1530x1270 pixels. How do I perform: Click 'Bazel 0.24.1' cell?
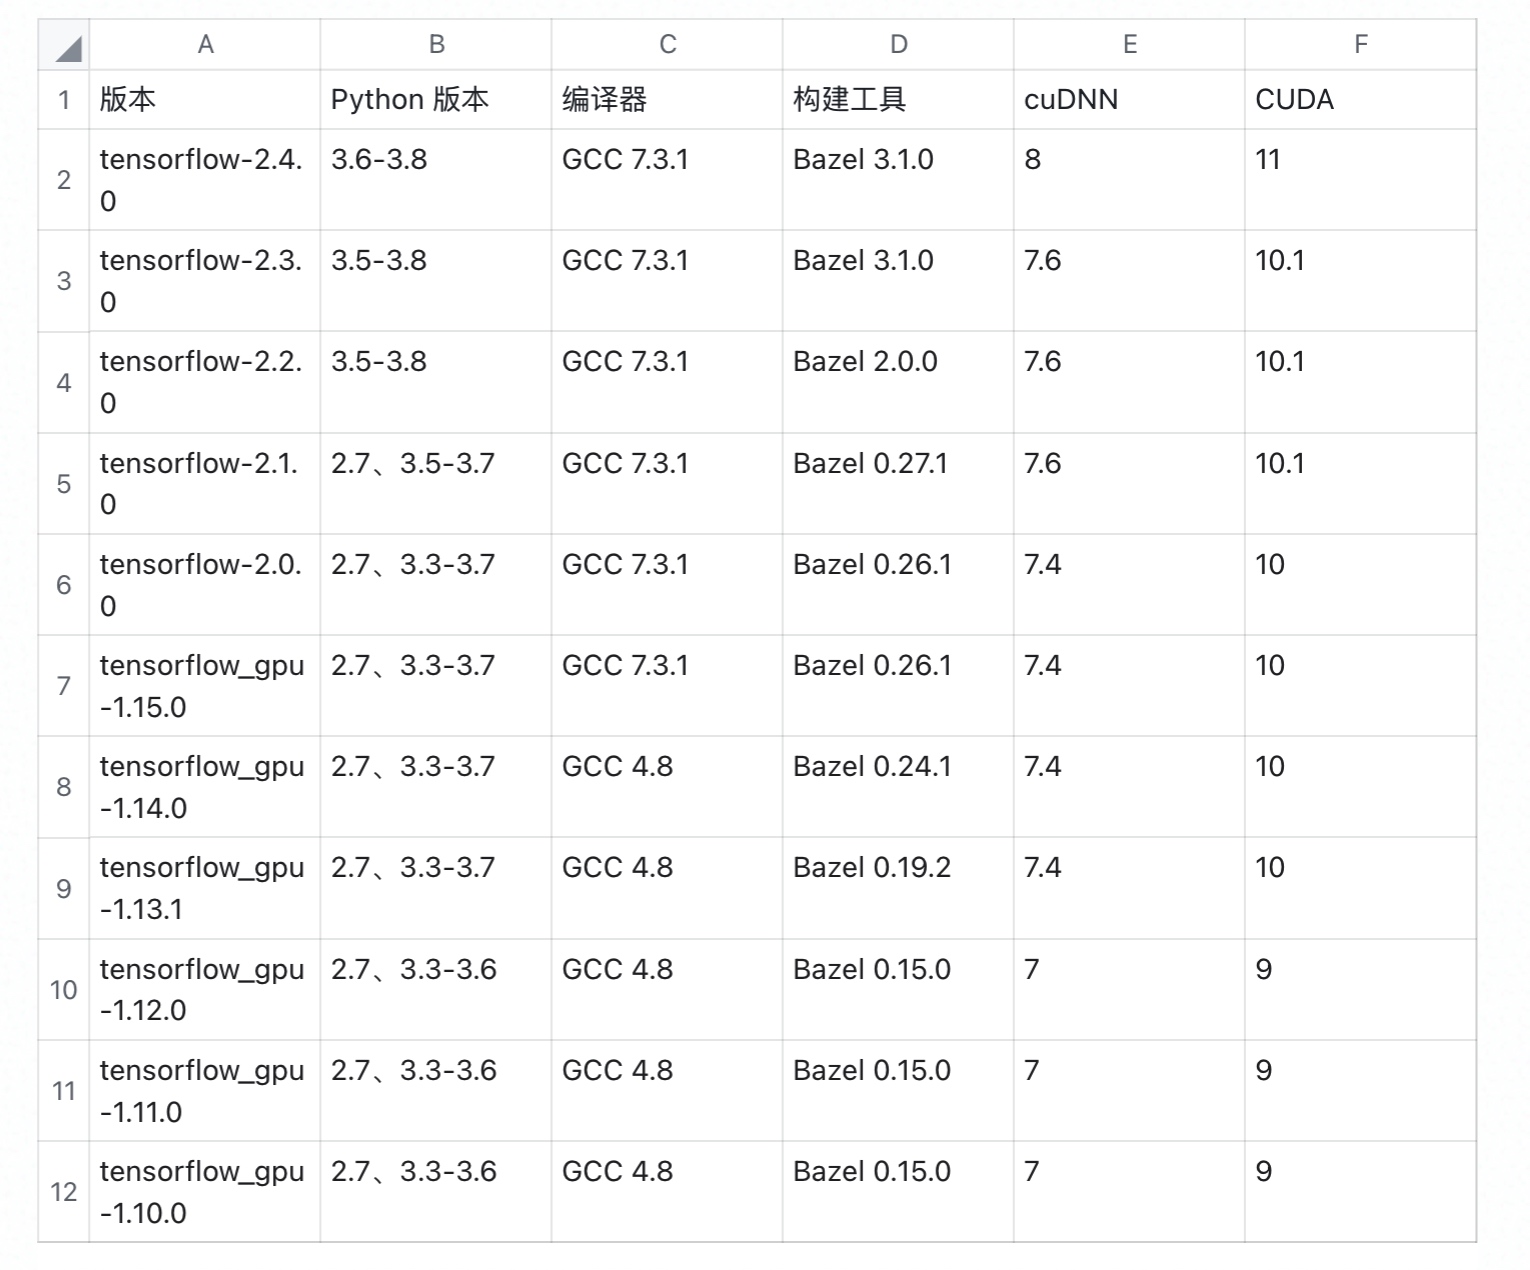898,787
